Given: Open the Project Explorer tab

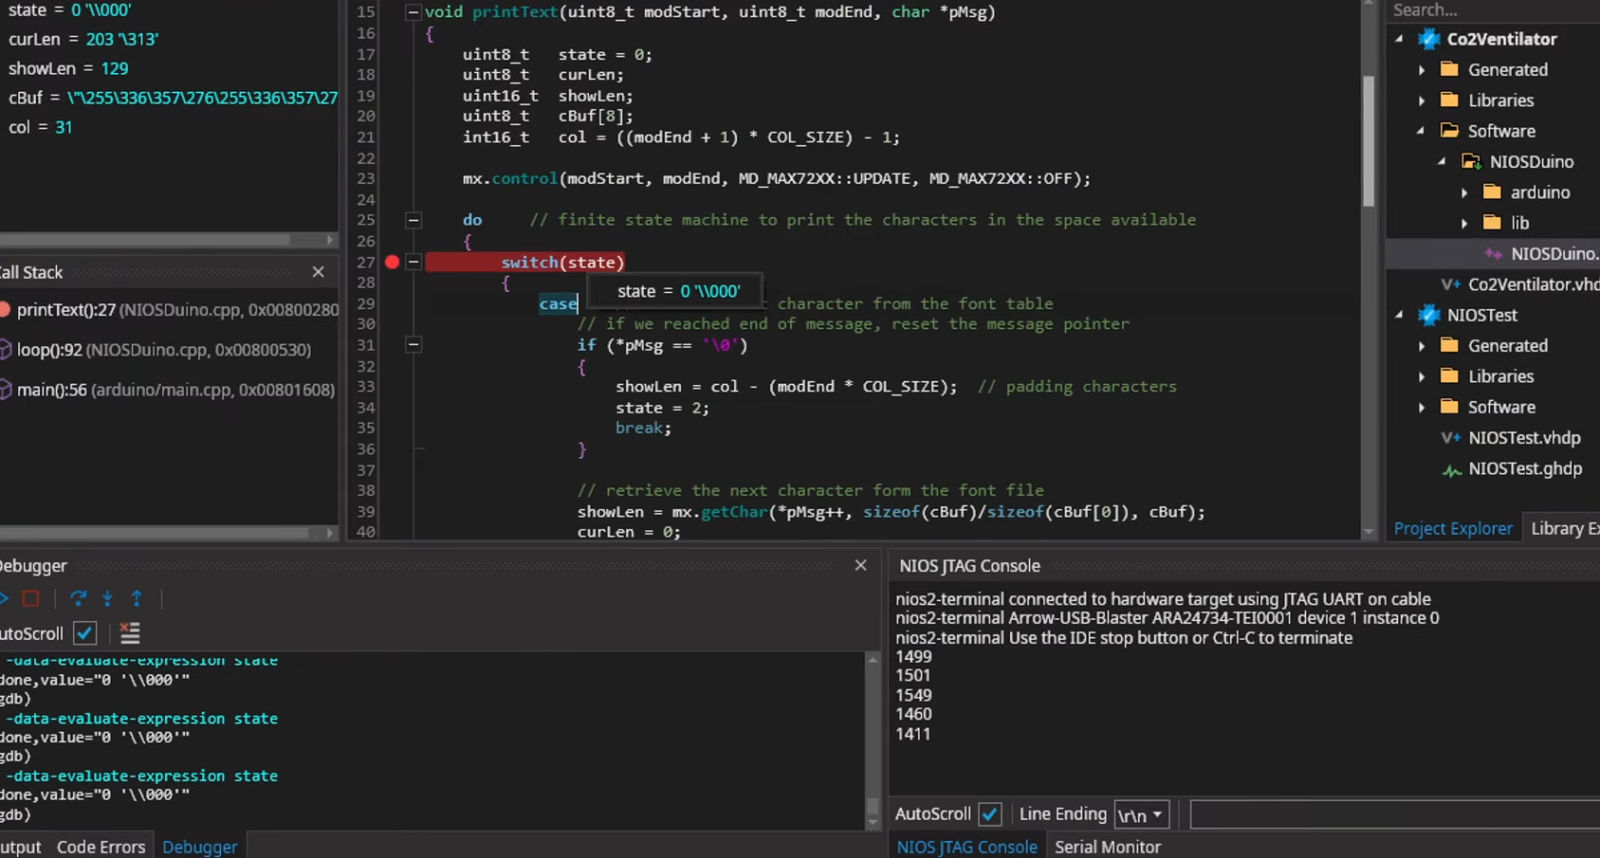Looking at the screenshot, I should (1452, 528).
